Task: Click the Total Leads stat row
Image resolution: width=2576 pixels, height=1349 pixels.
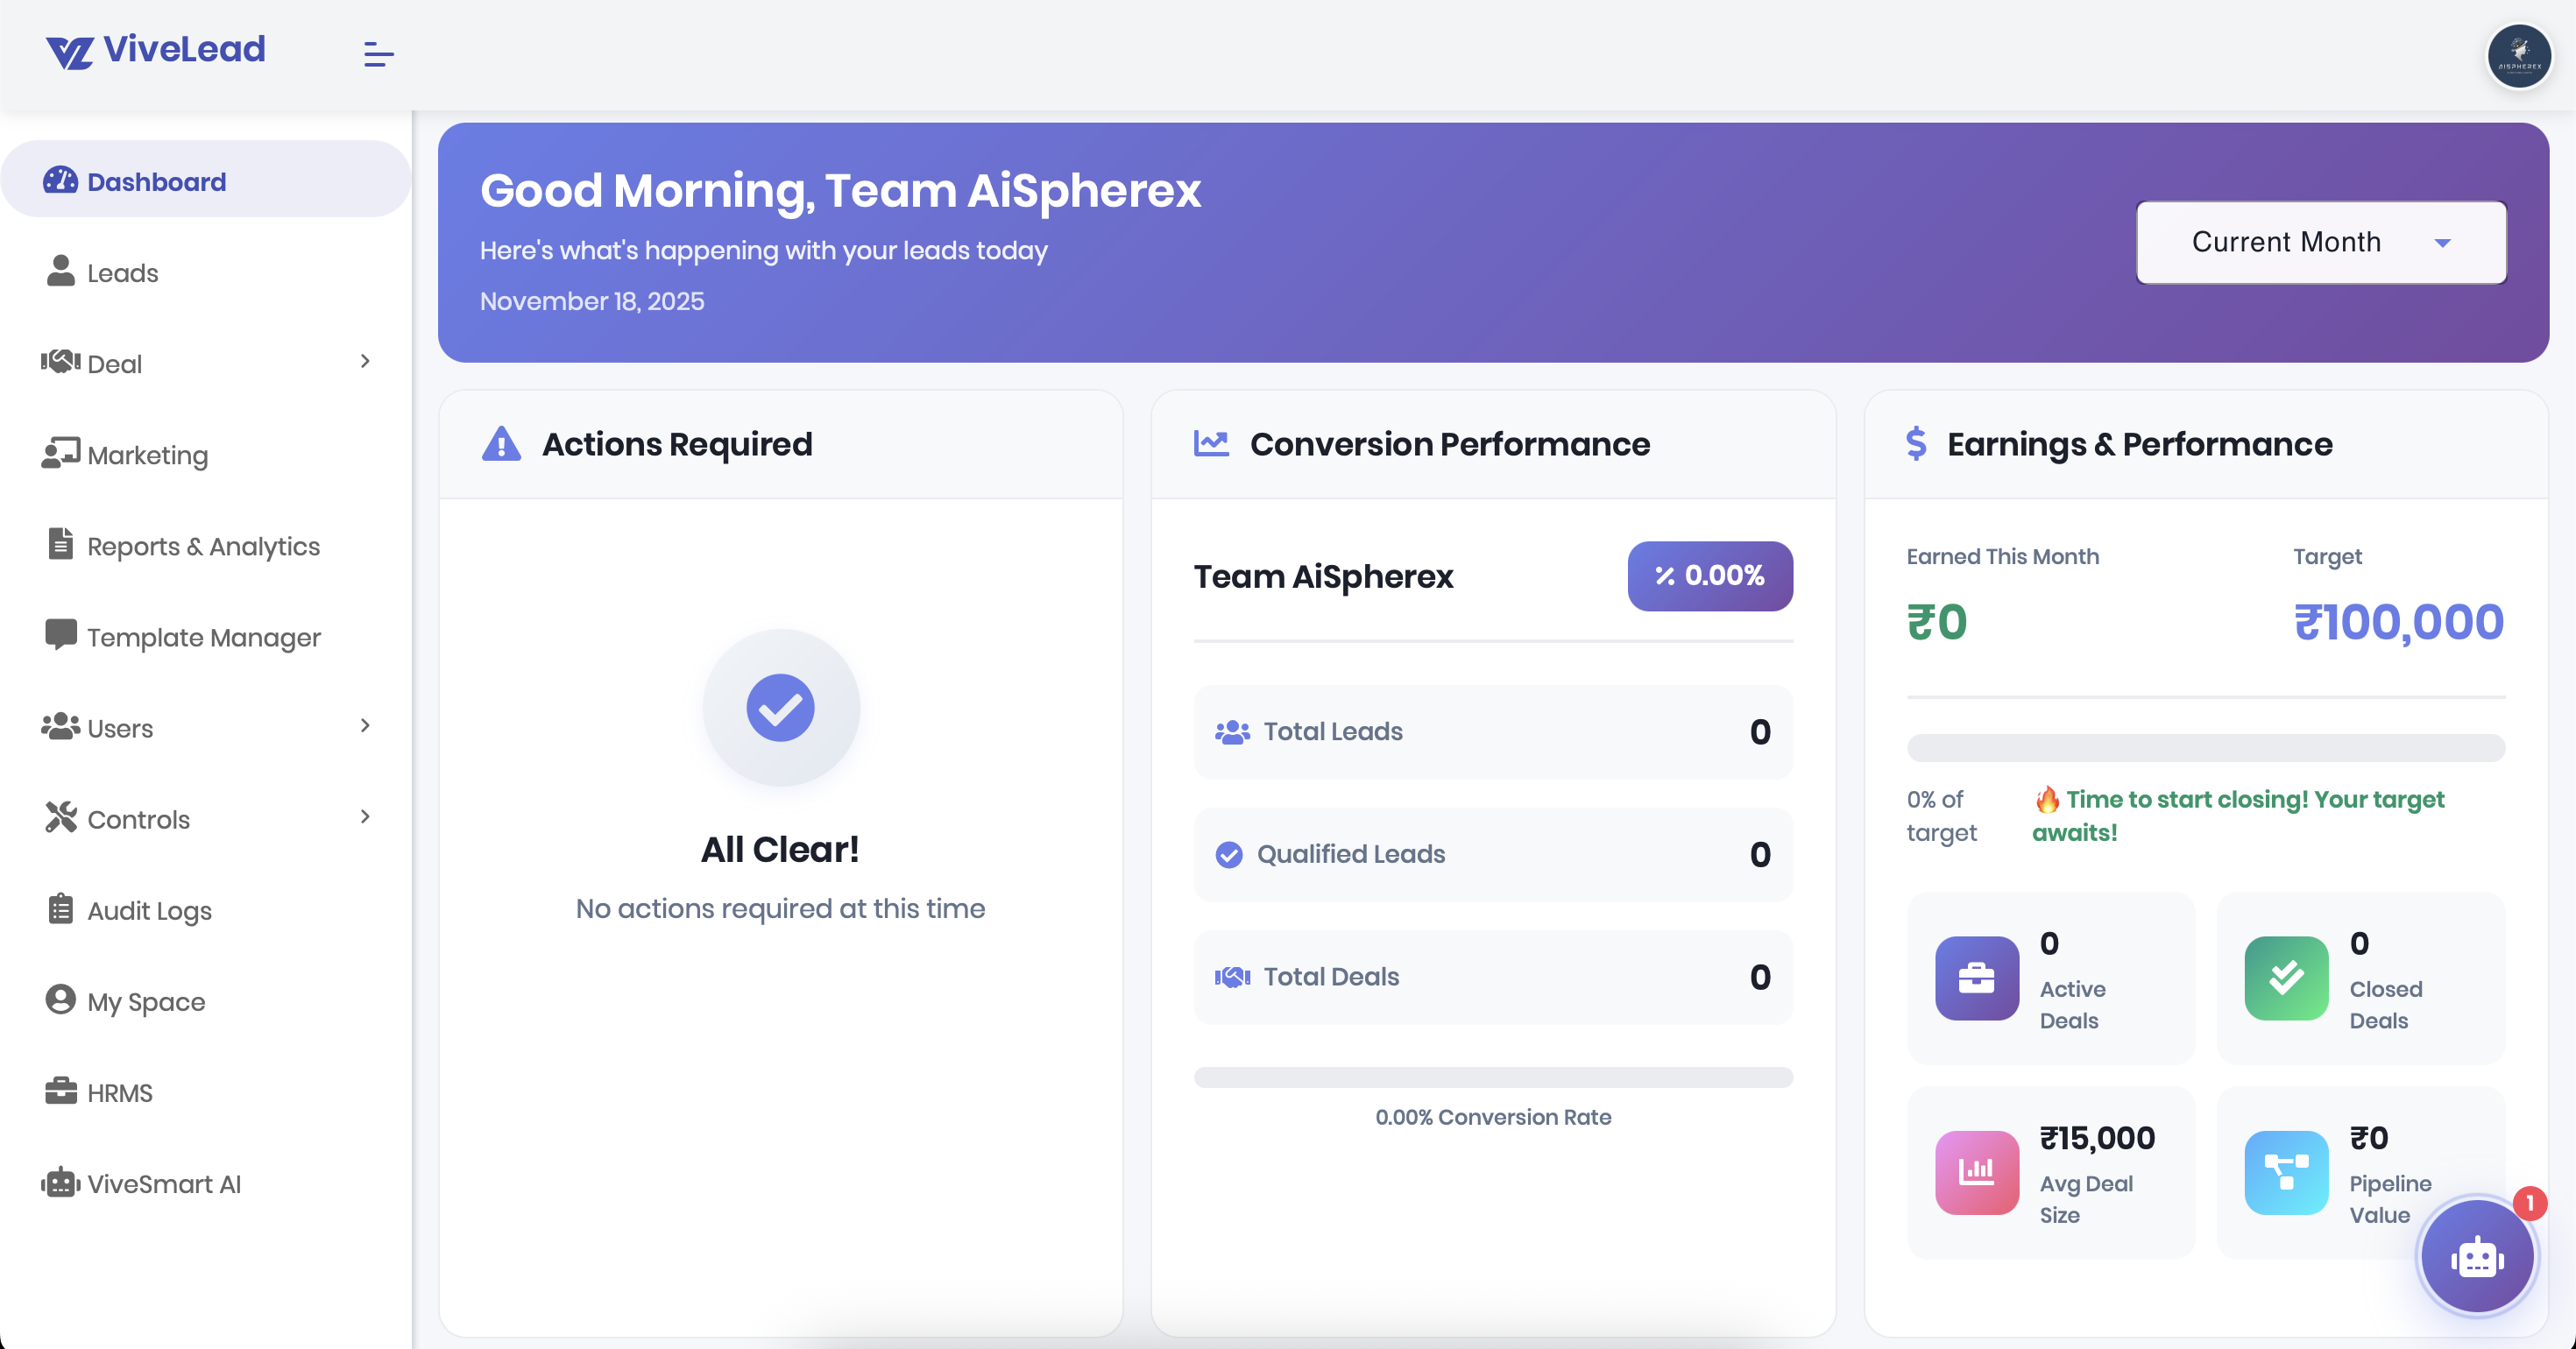Action: [1492, 732]
